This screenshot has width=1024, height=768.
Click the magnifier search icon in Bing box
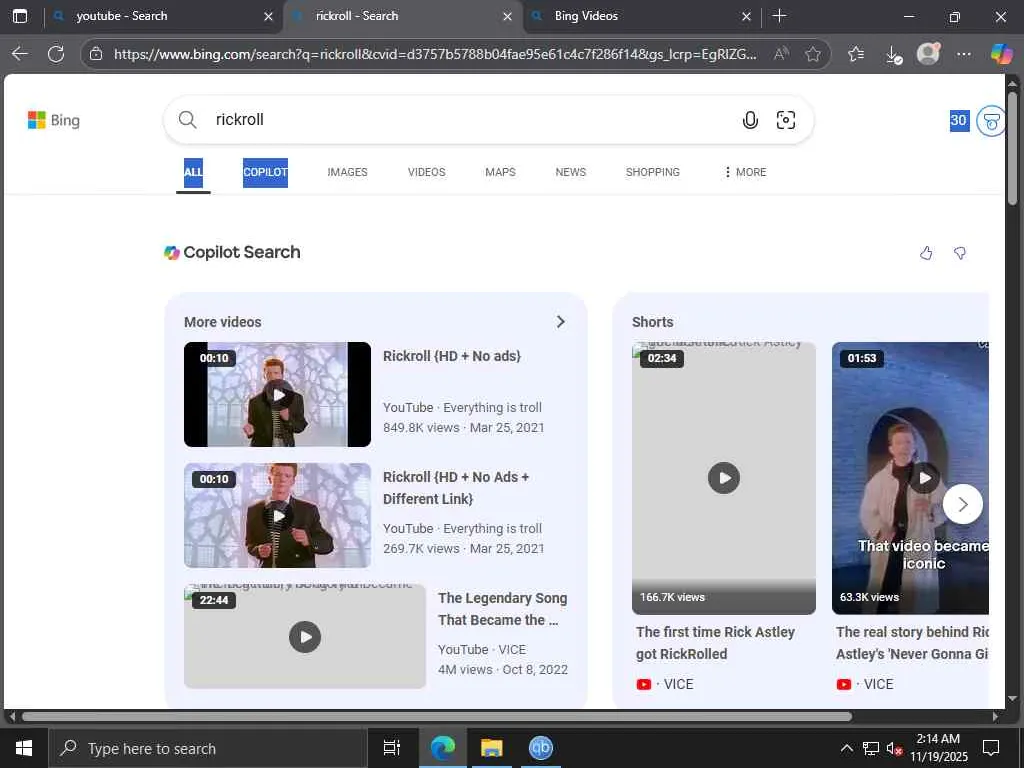[187, 120]
